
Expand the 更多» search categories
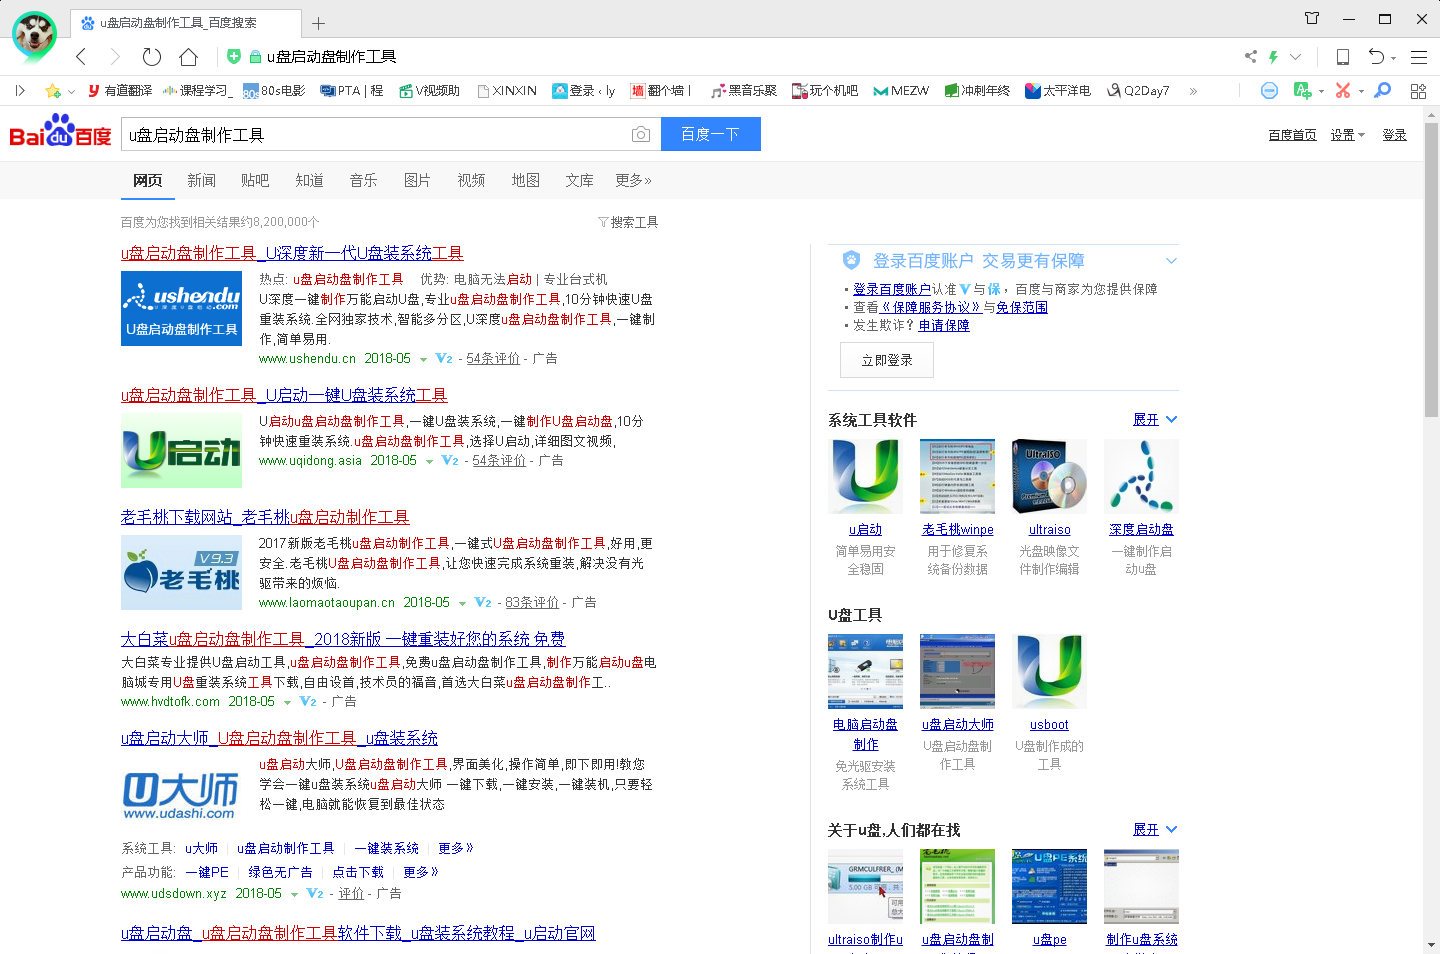pos(633,180)
